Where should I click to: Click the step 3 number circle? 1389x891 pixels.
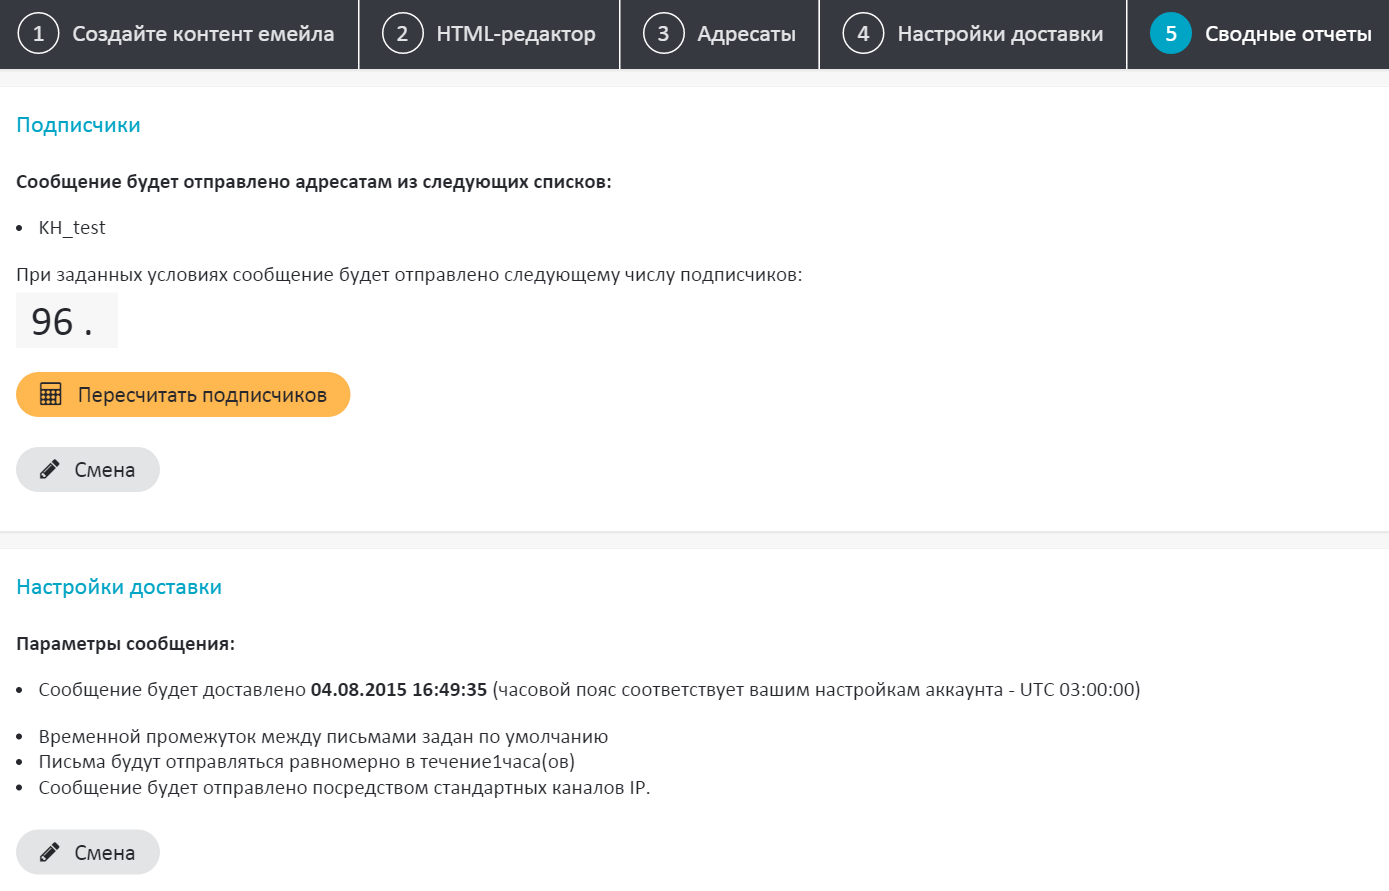tap(663, 34)
